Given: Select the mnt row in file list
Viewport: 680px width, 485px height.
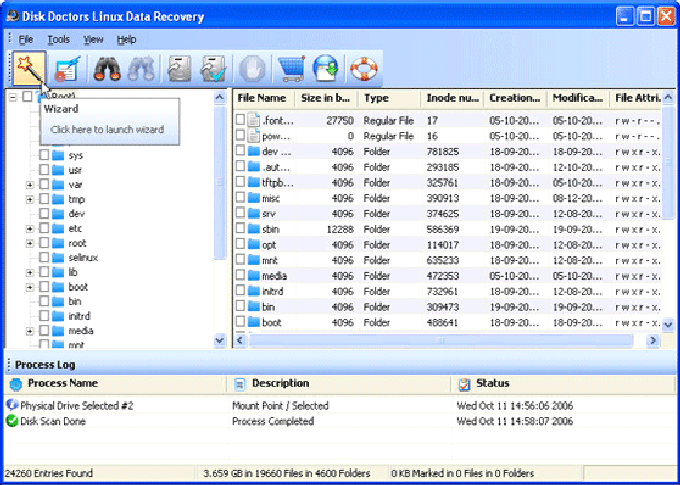Looking at the screenshot, I should [x=448, y=260].
